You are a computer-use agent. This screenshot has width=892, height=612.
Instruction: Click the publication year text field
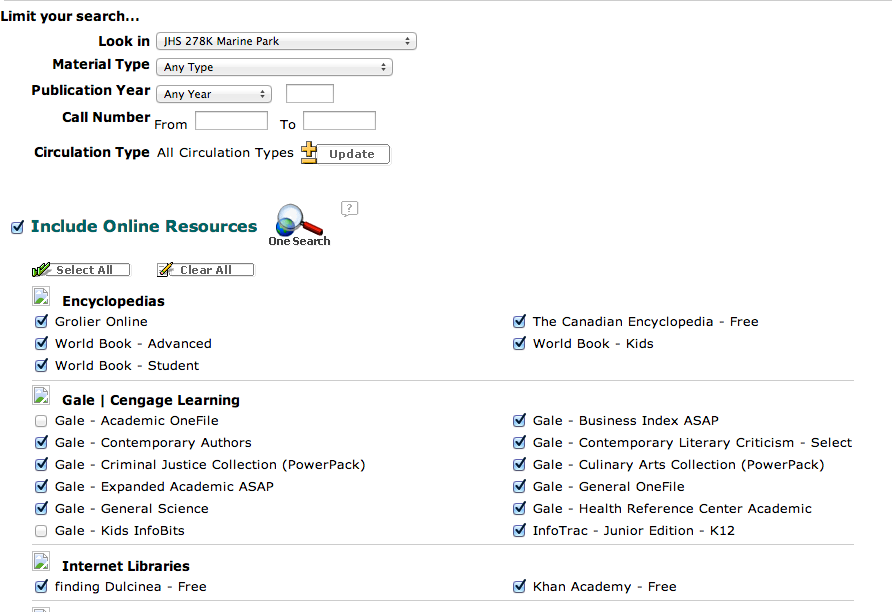[309, 94]
